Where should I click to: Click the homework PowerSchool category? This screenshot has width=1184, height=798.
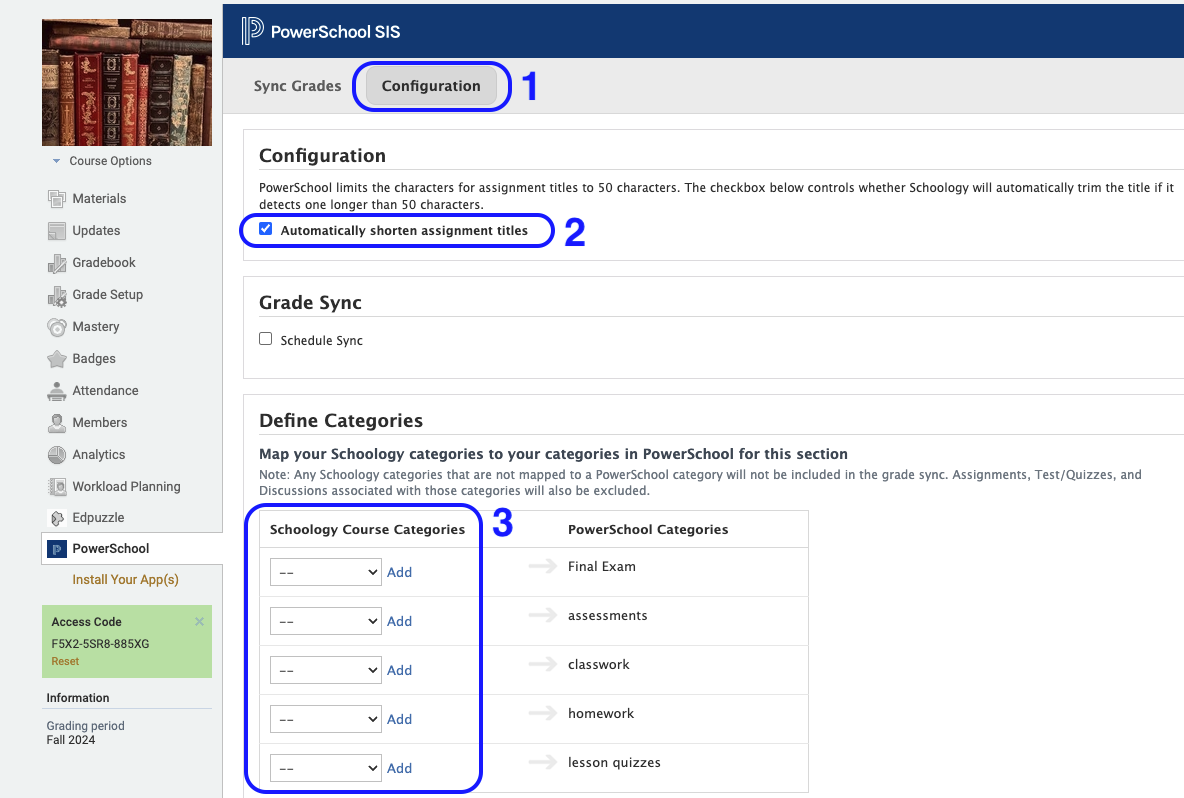[x=601, y=713]
